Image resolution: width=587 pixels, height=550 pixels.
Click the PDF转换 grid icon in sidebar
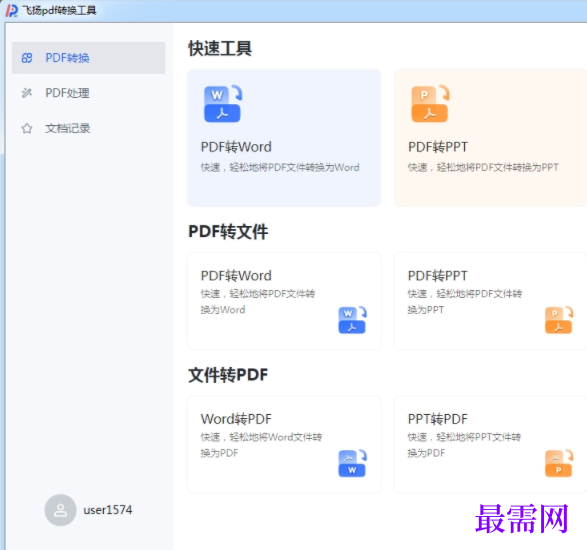click(27, 58)
